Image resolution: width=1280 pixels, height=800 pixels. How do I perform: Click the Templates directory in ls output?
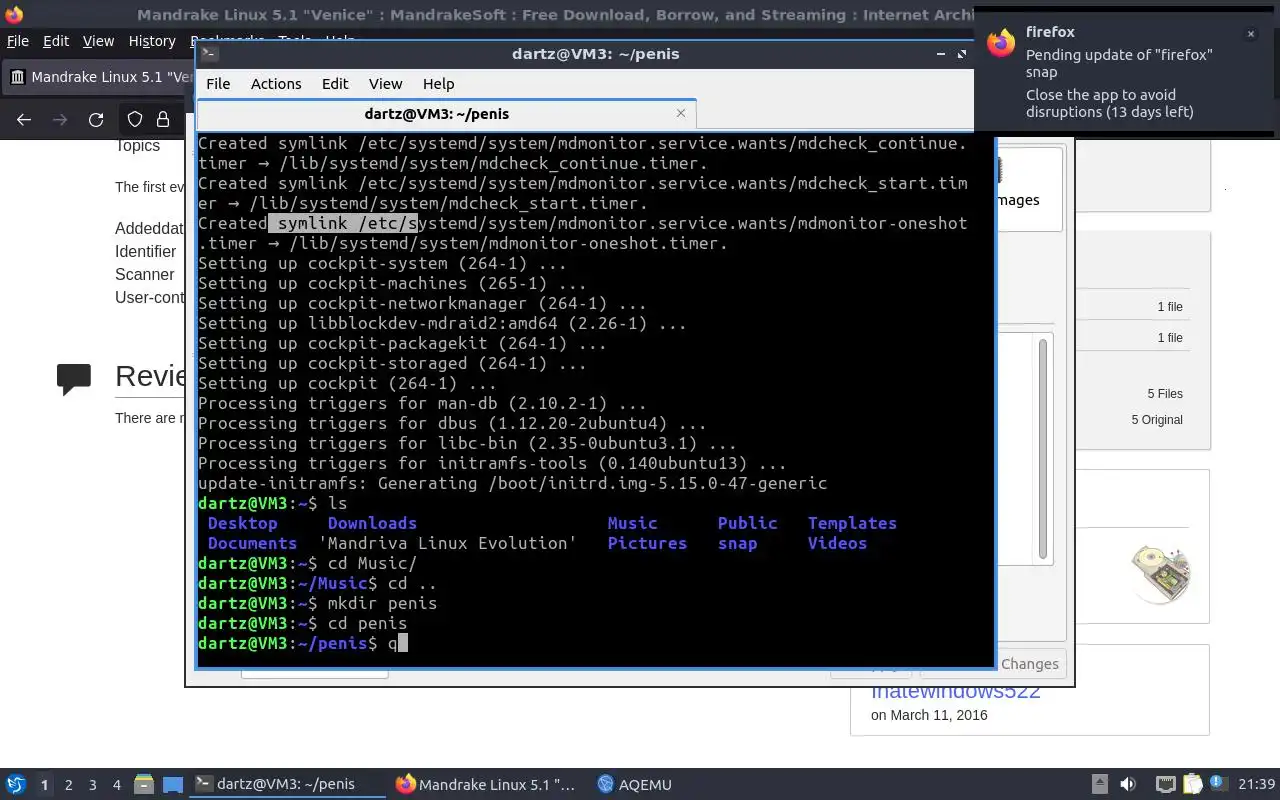(x=852, y=523)
